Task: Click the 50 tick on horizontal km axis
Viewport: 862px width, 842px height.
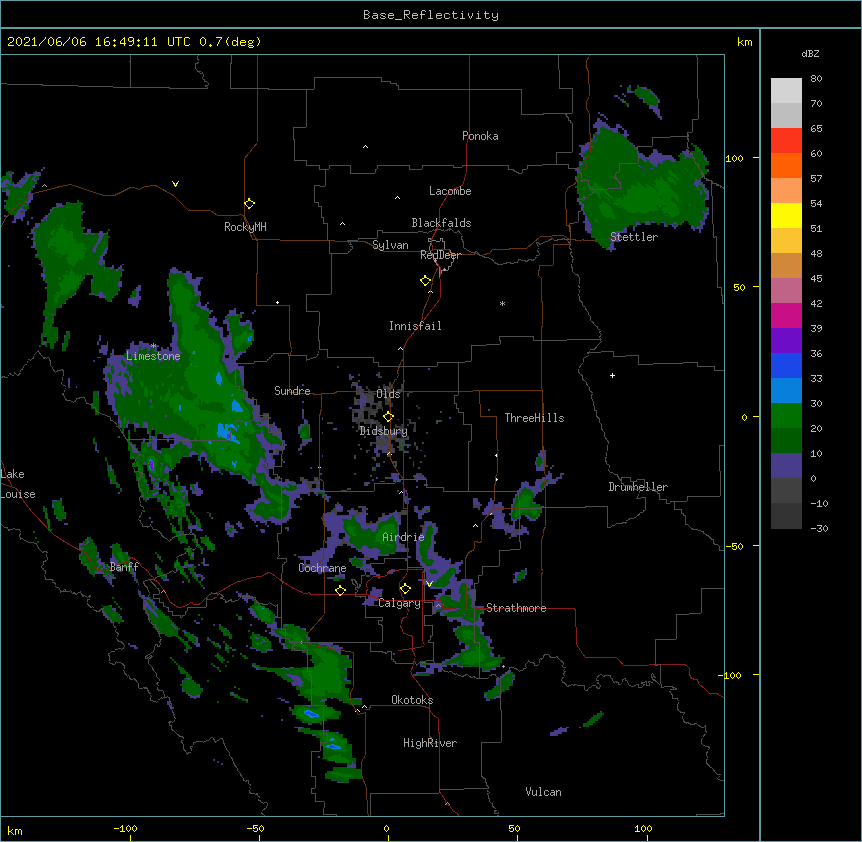Action: click(514, 828)
